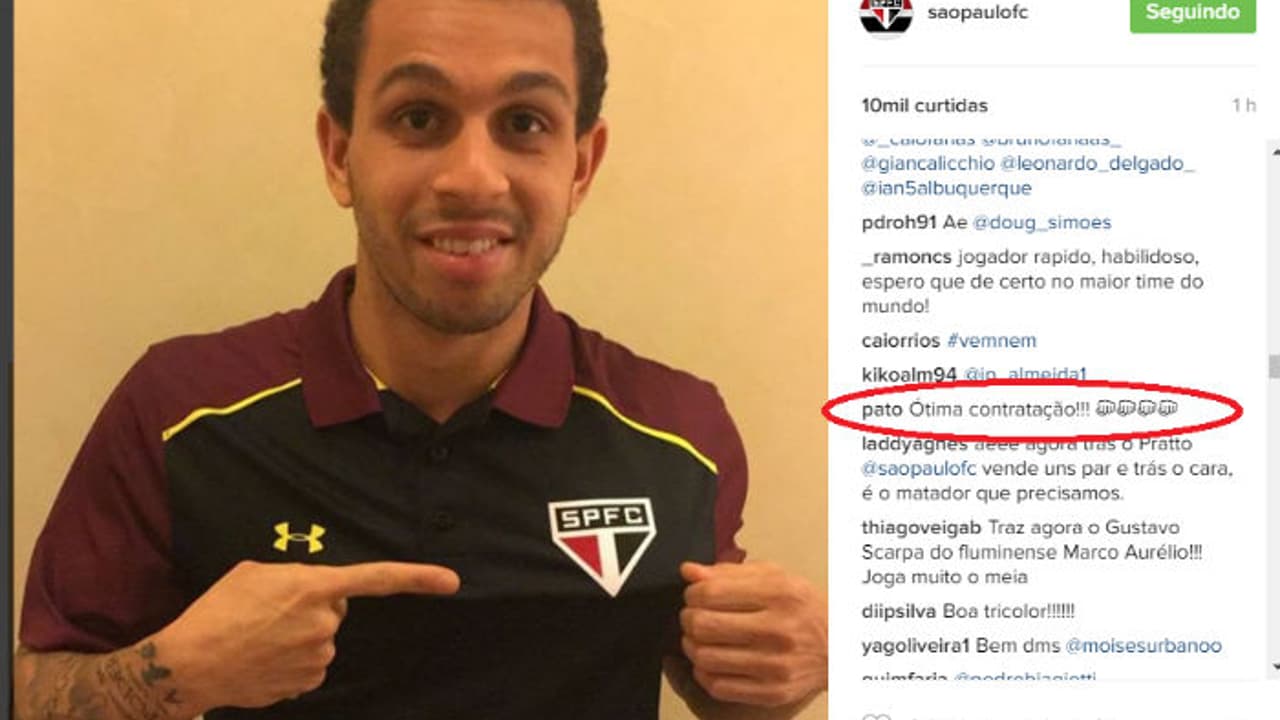Click the player photo in the post
The width and height of the screenshot is (1280, 720).
[420, 360]
